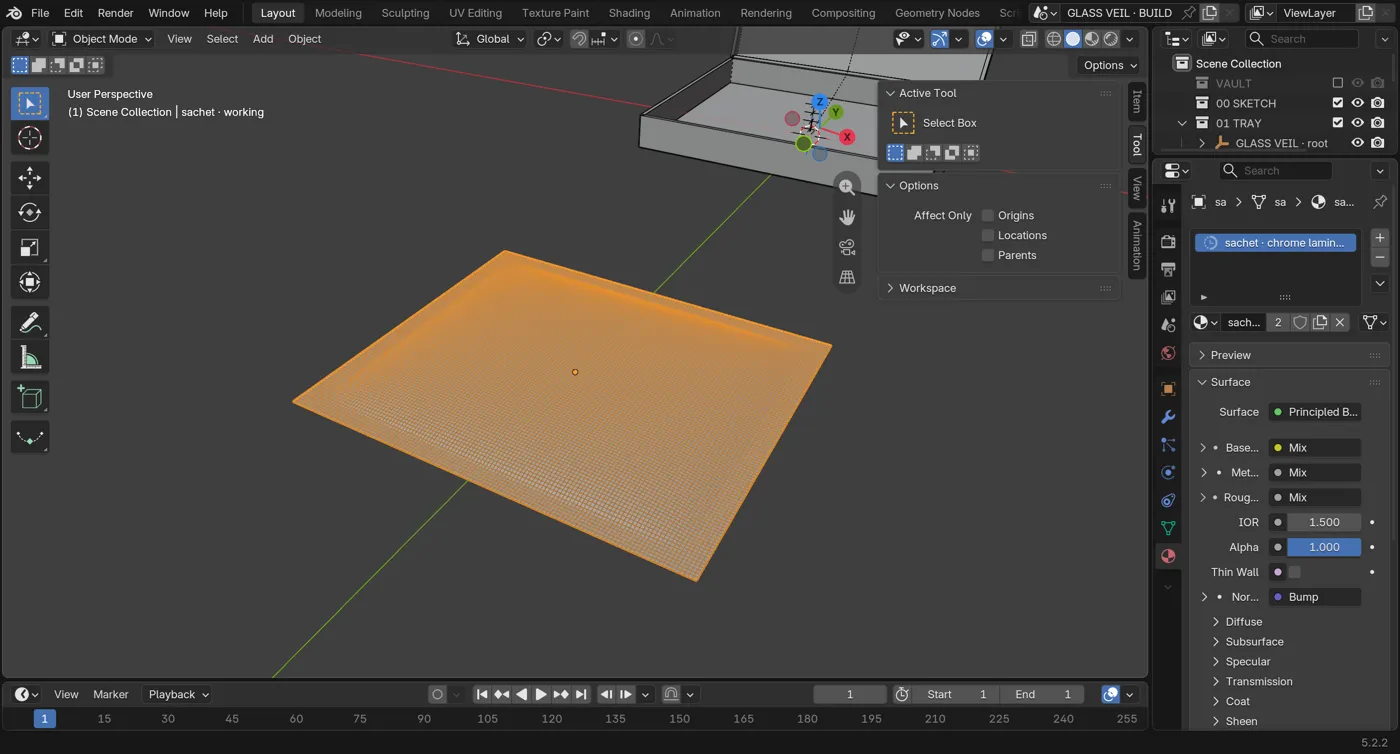Screen dimensions: 1400x754
Task: Select the Cursor tool in toolbar
Action: pos(30,138)
